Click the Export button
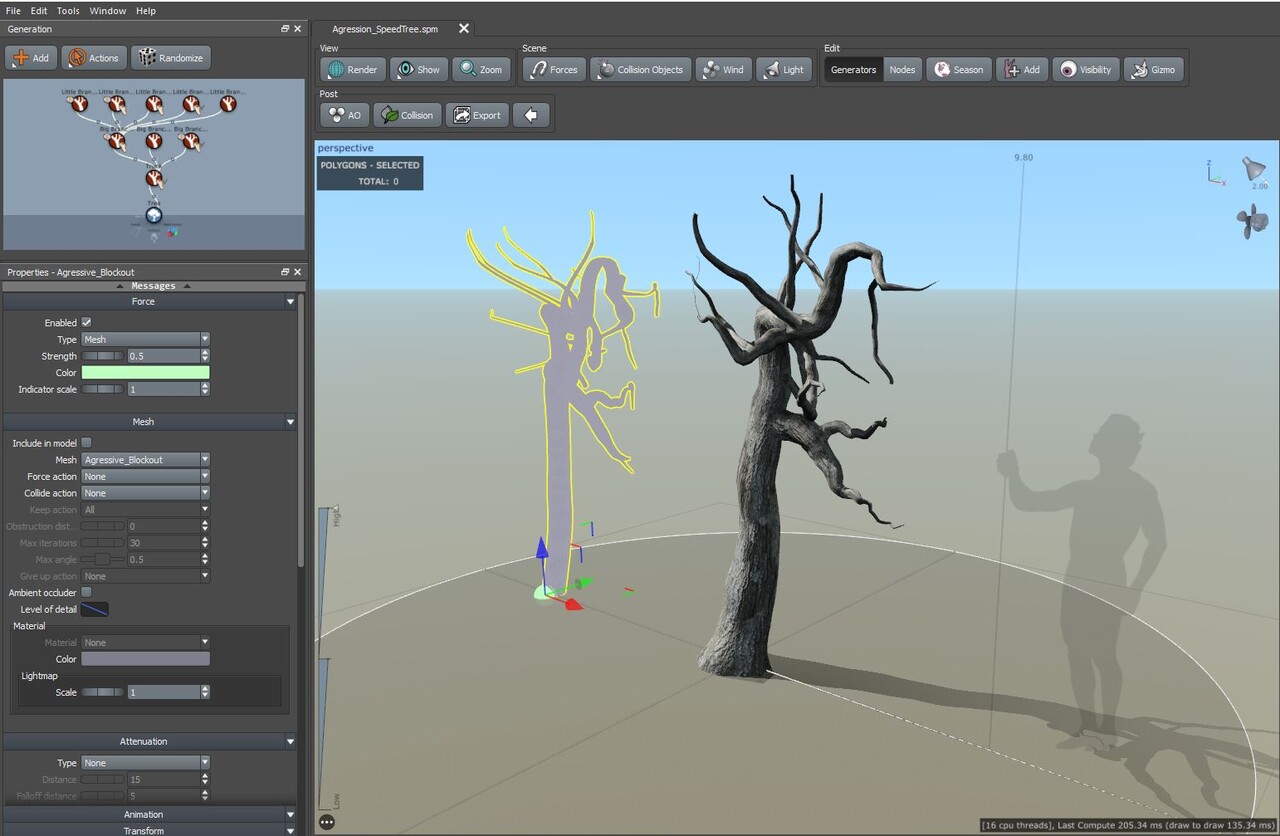 (476, 115)
